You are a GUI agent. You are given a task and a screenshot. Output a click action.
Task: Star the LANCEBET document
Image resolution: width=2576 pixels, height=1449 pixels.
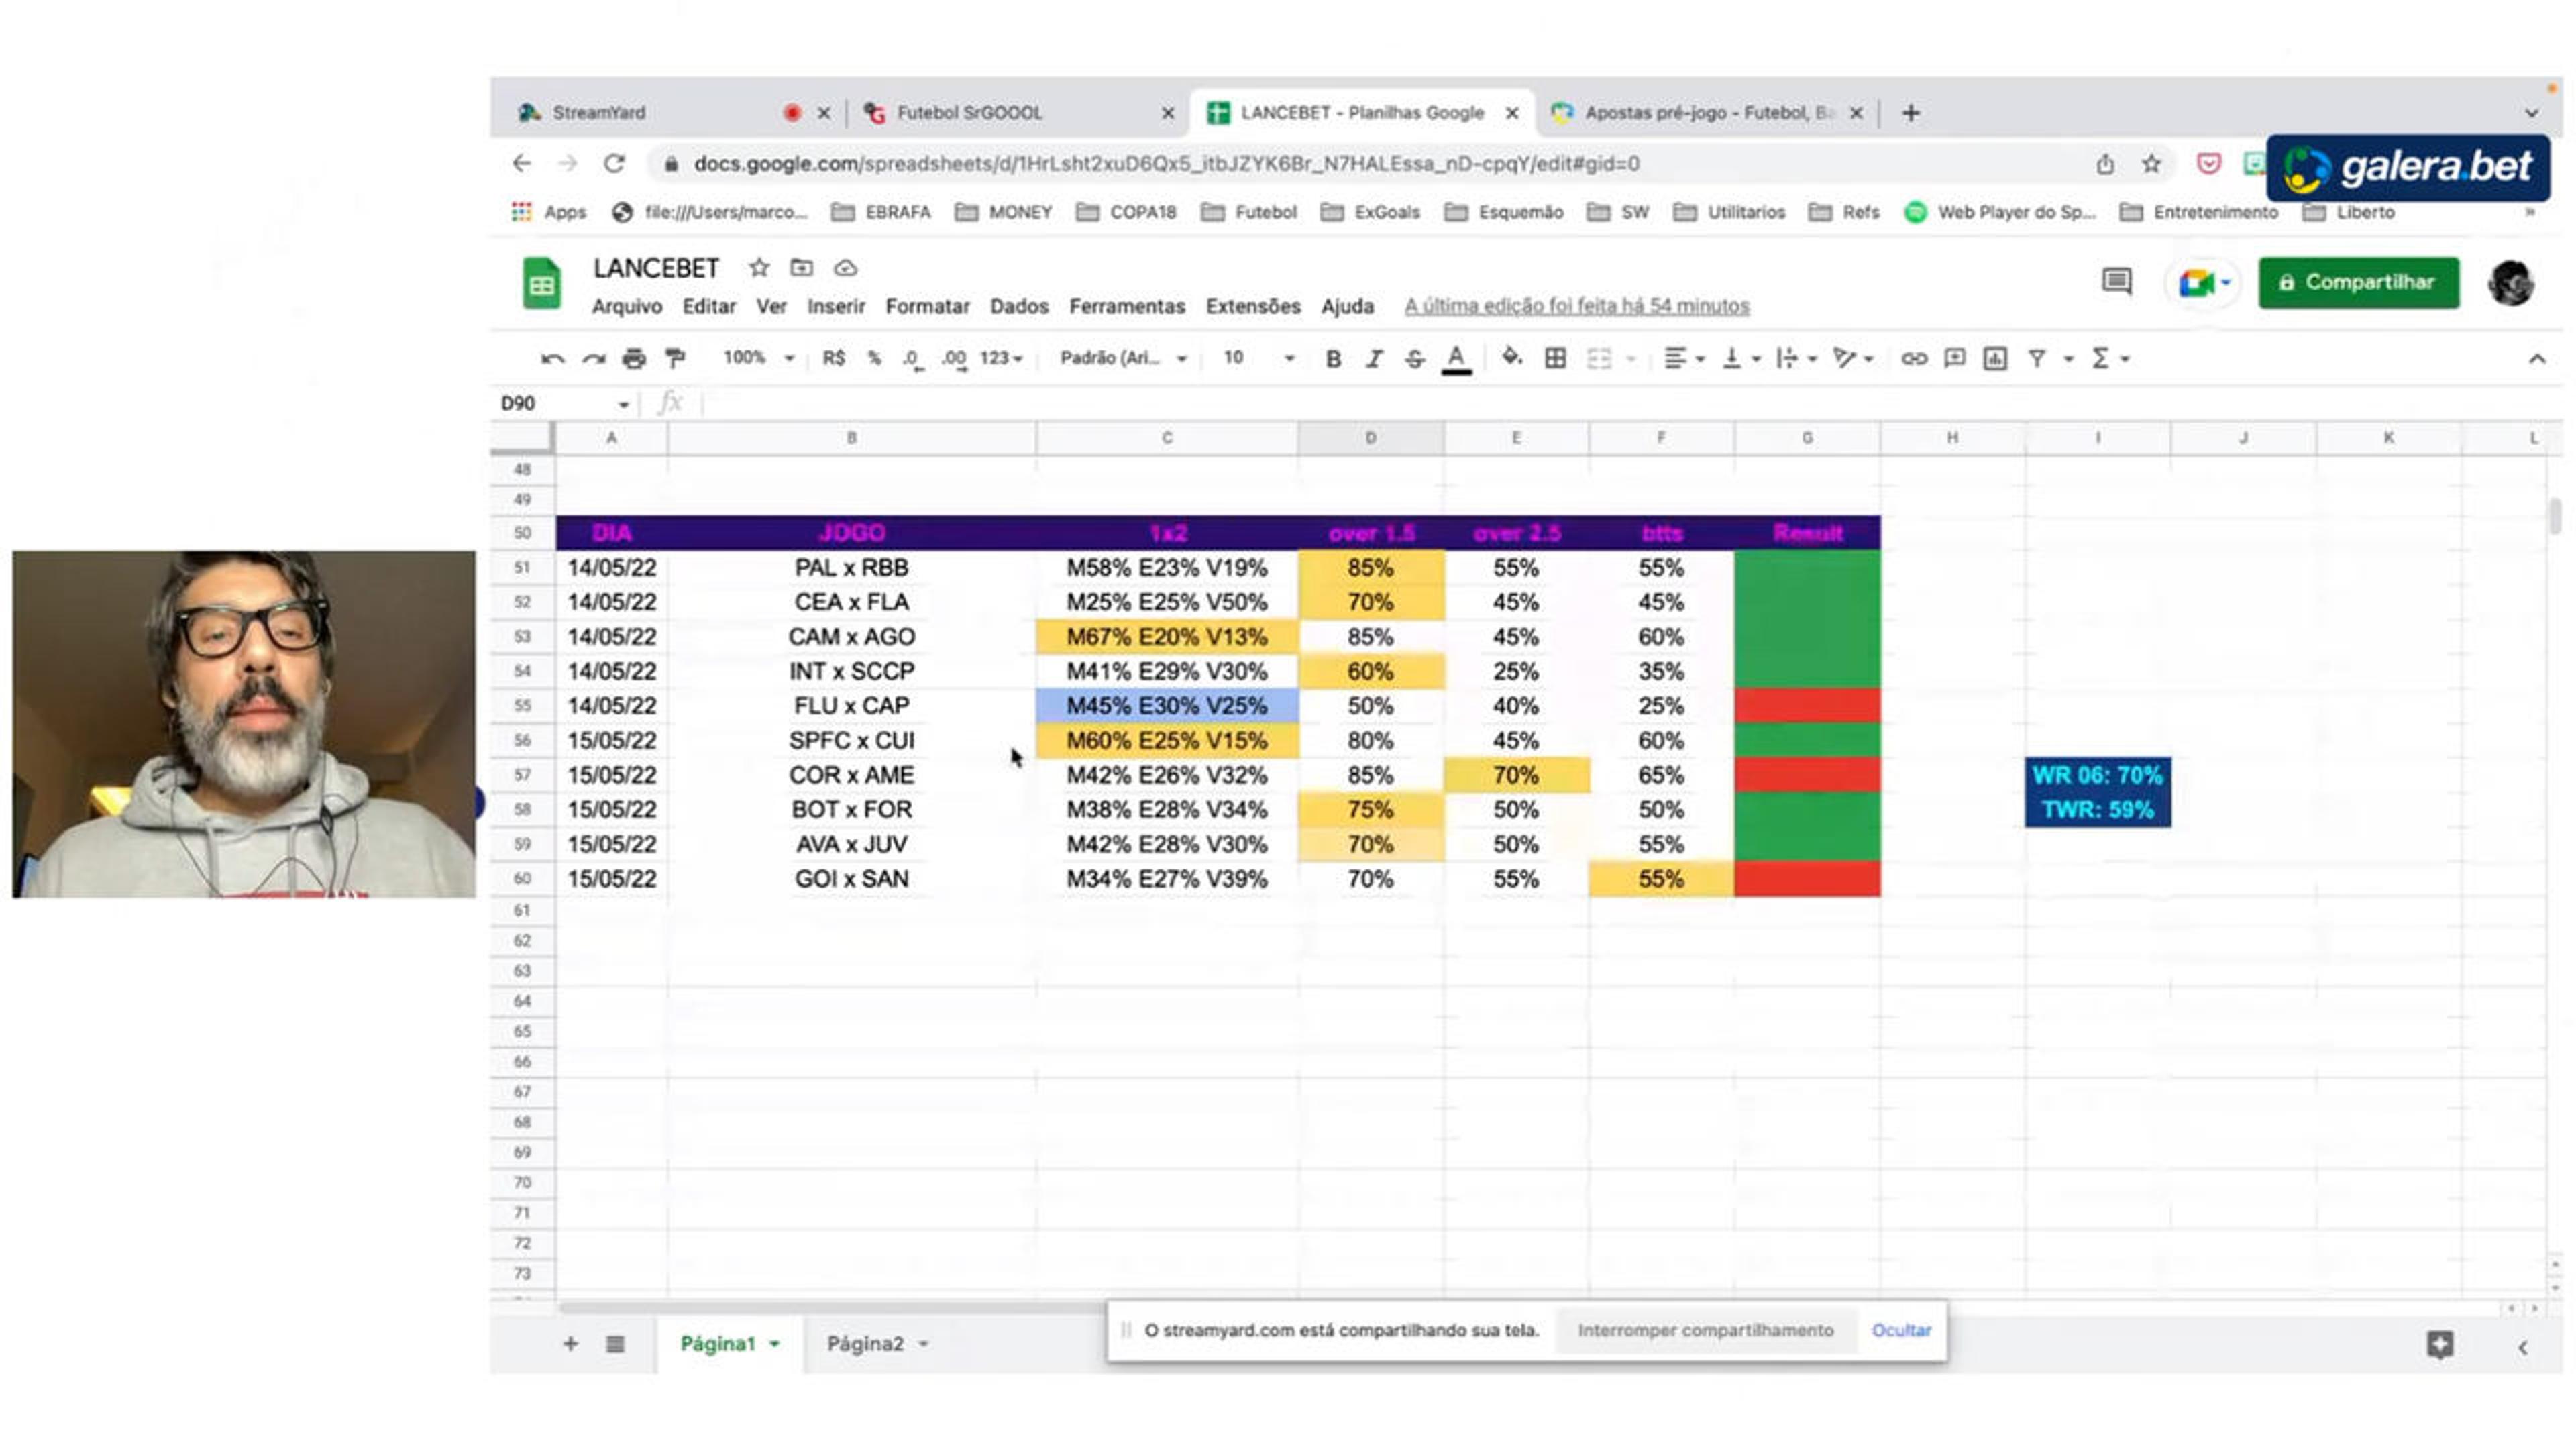point(759,268)
